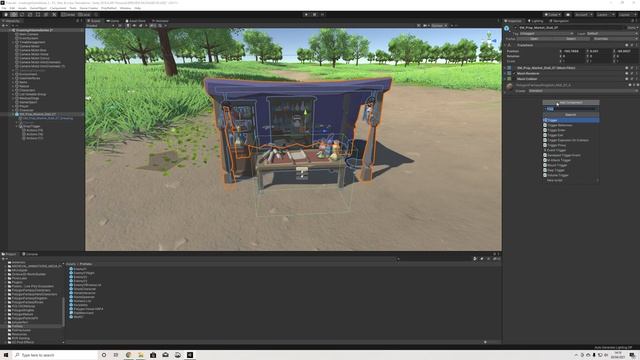Choose the New script option

(x=571, y=180)
